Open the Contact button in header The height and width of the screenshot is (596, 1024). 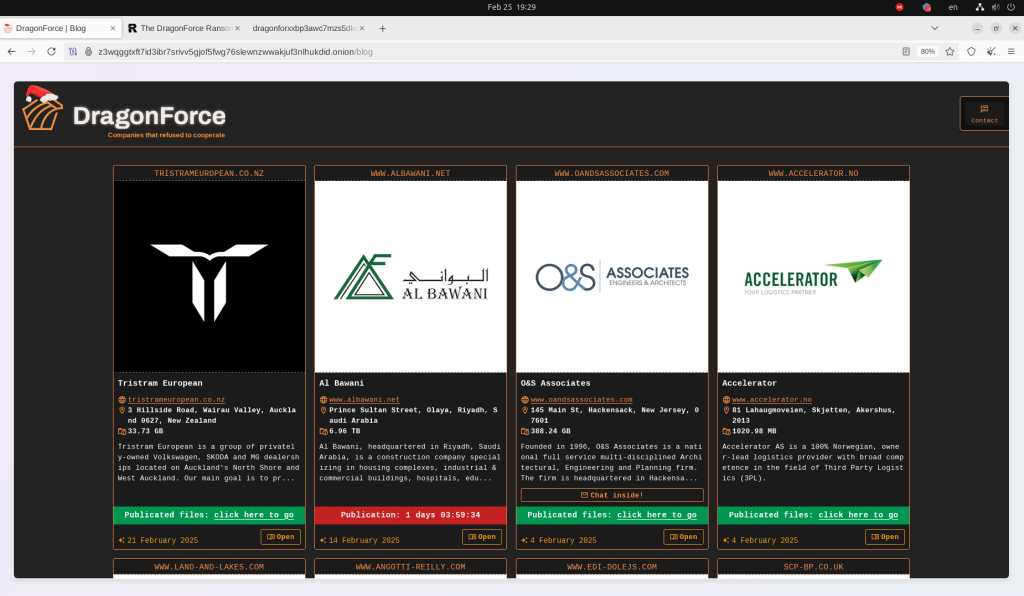tap(984, 114)
